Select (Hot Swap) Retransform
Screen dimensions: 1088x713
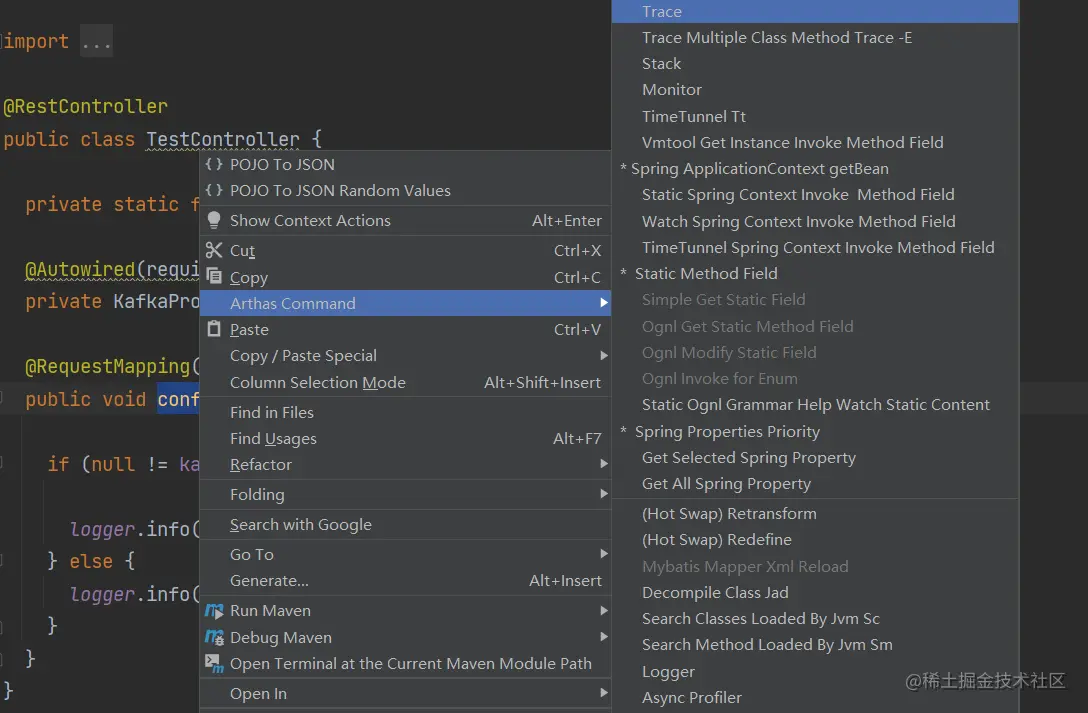point(815,514)
